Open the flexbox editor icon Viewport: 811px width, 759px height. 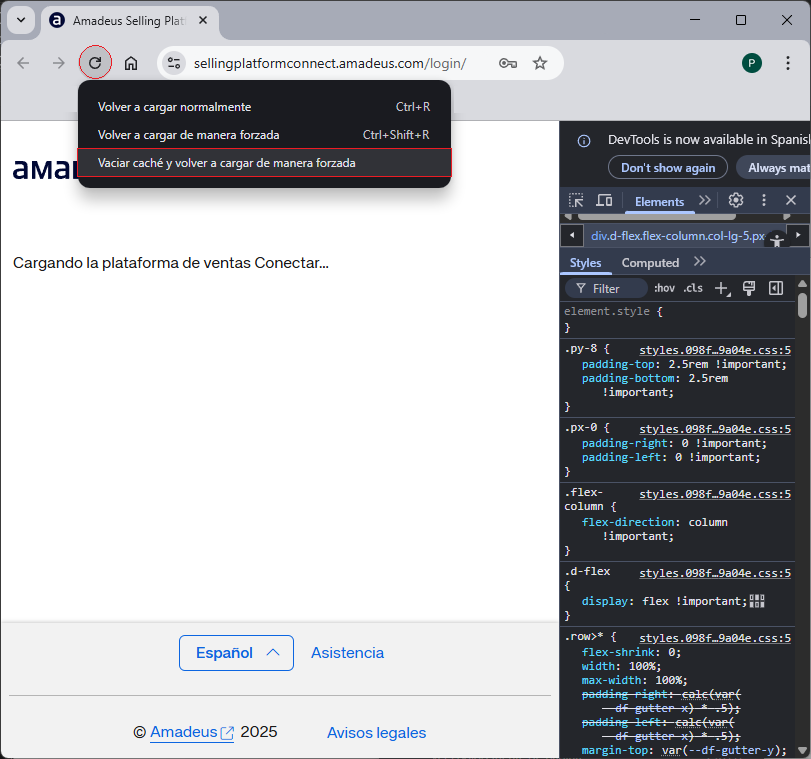757,601
